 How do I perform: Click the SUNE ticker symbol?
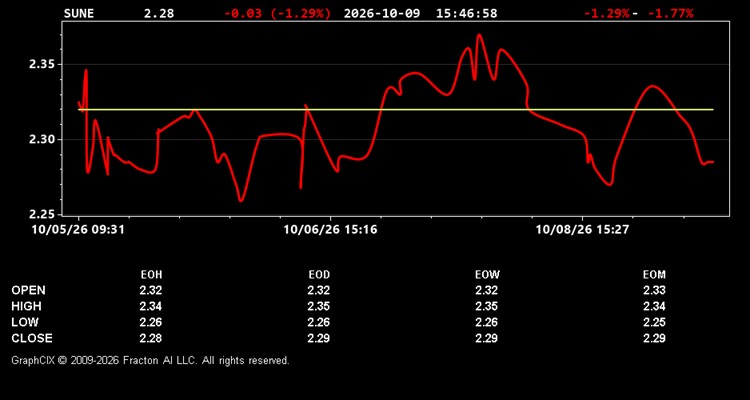[79, 13]
